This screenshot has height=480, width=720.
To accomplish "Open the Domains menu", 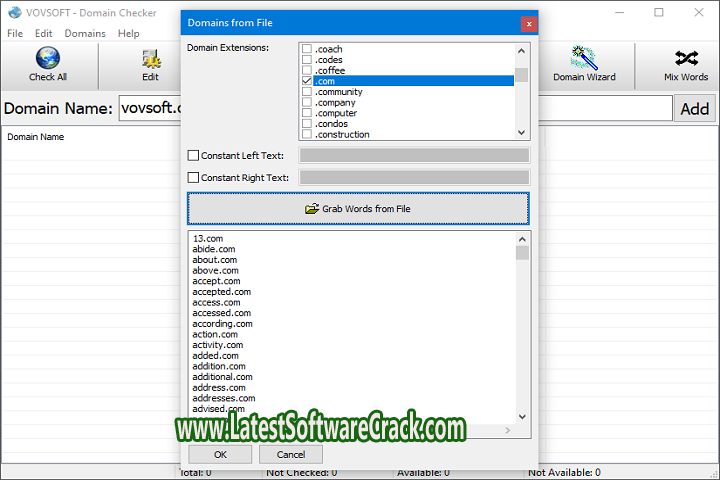I will tap(85, 33).
